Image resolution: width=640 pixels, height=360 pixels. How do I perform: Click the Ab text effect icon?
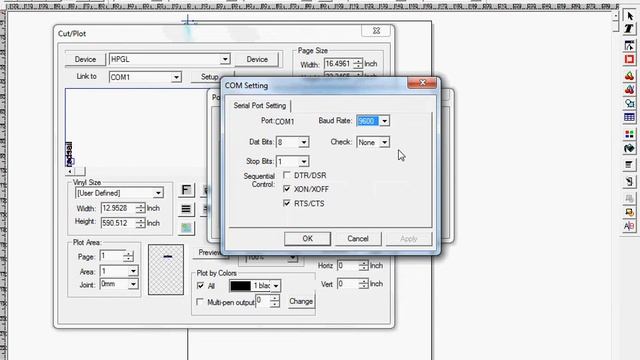pyautogui.click(x=629, y=226)
